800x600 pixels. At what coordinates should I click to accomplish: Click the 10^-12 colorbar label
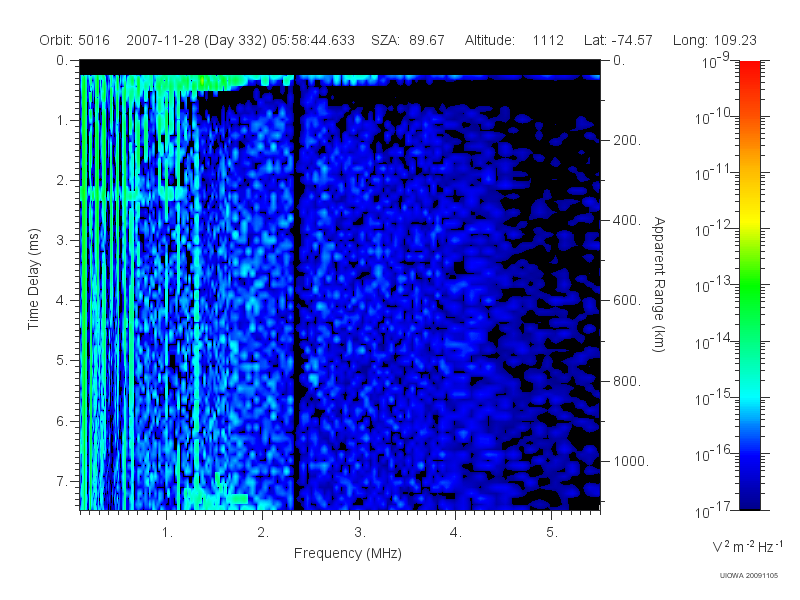point(713,229)
